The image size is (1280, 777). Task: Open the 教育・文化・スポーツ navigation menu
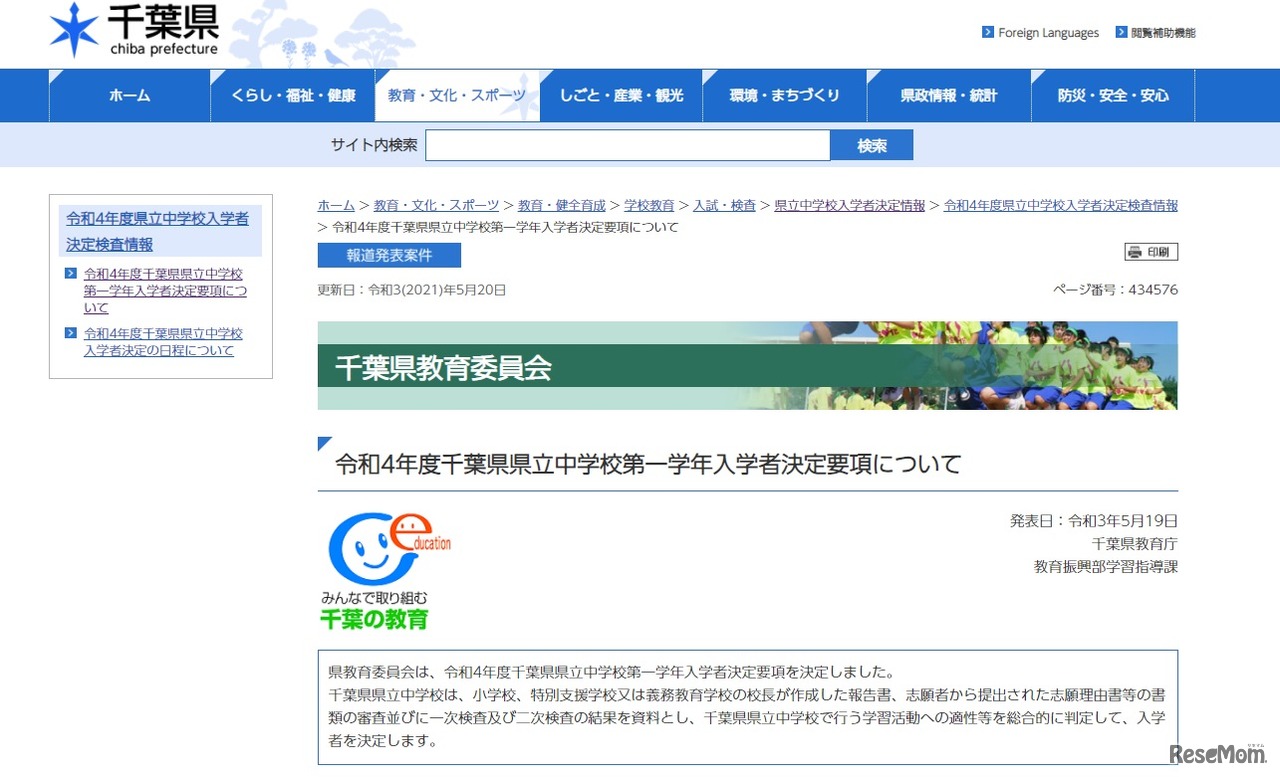(457, 94)
